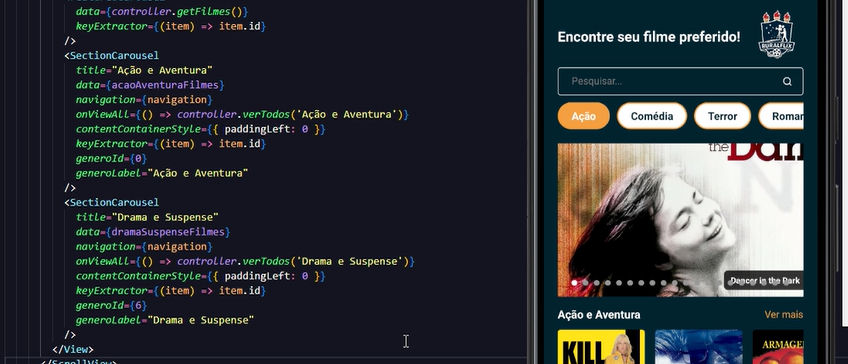Click the closing </View> tag line
The width and height of the screenshot is (848, 364).
click(73, 349)
